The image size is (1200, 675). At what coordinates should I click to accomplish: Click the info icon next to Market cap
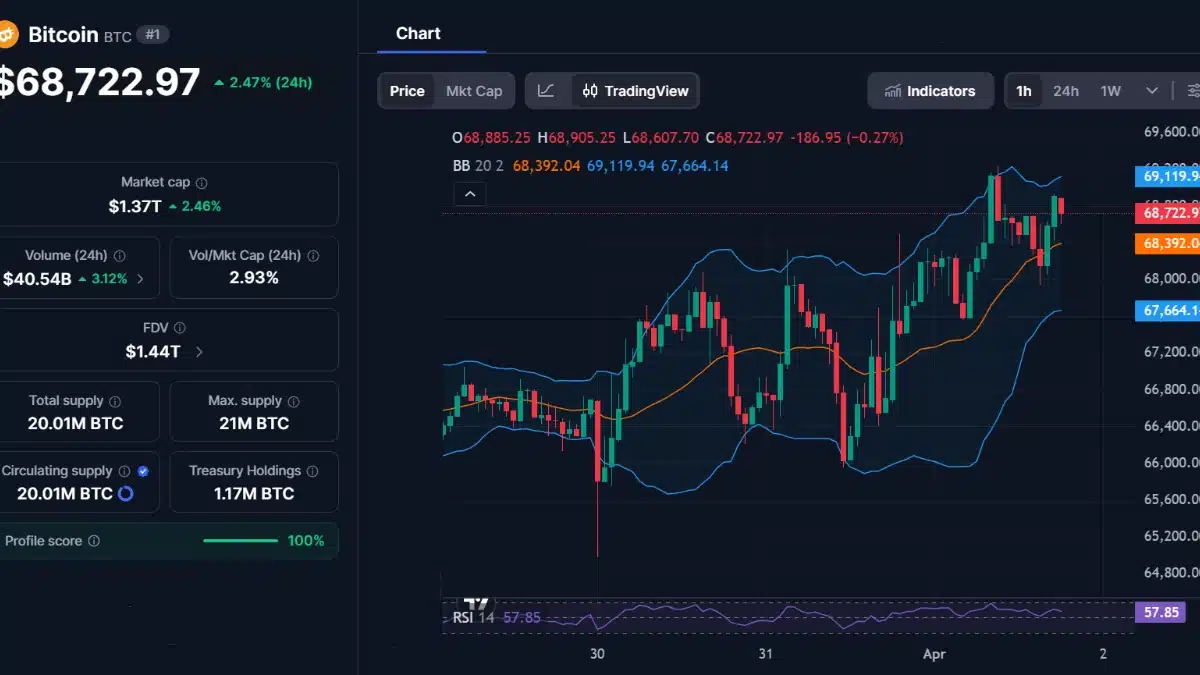(x=200, y=182)
